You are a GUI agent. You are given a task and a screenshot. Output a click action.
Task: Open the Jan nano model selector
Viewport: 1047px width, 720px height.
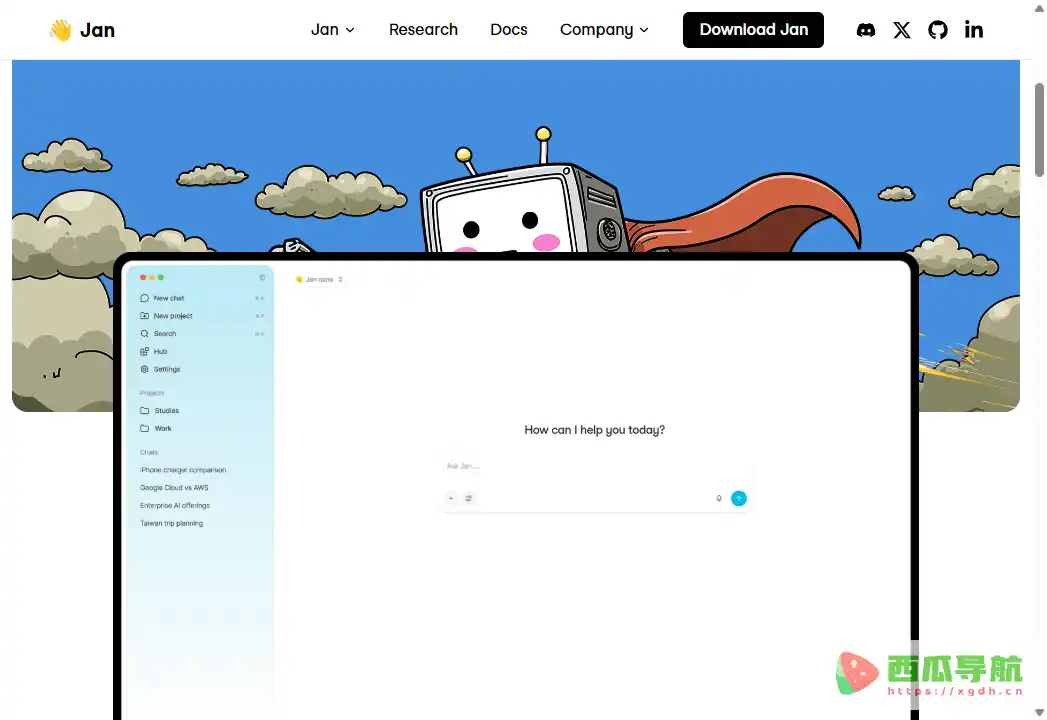(319, 279)
